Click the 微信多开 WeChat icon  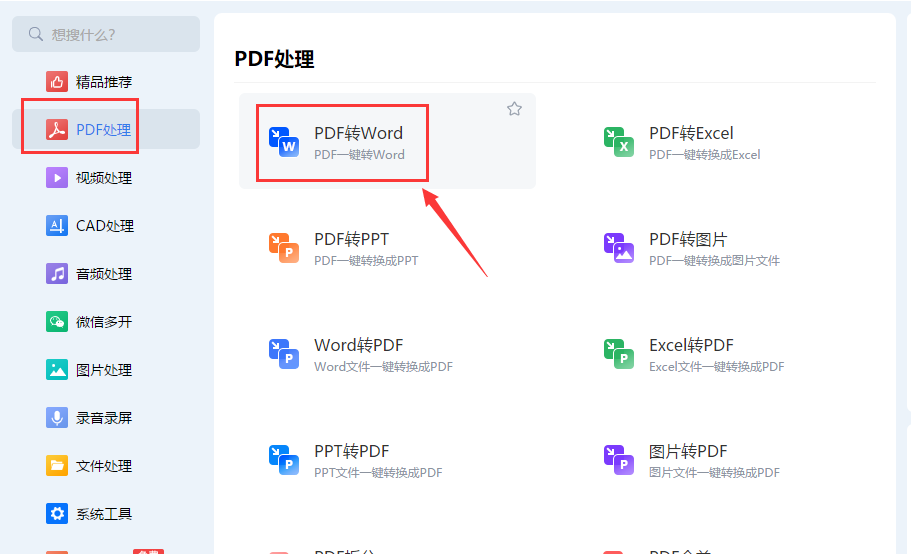(57, 322)
